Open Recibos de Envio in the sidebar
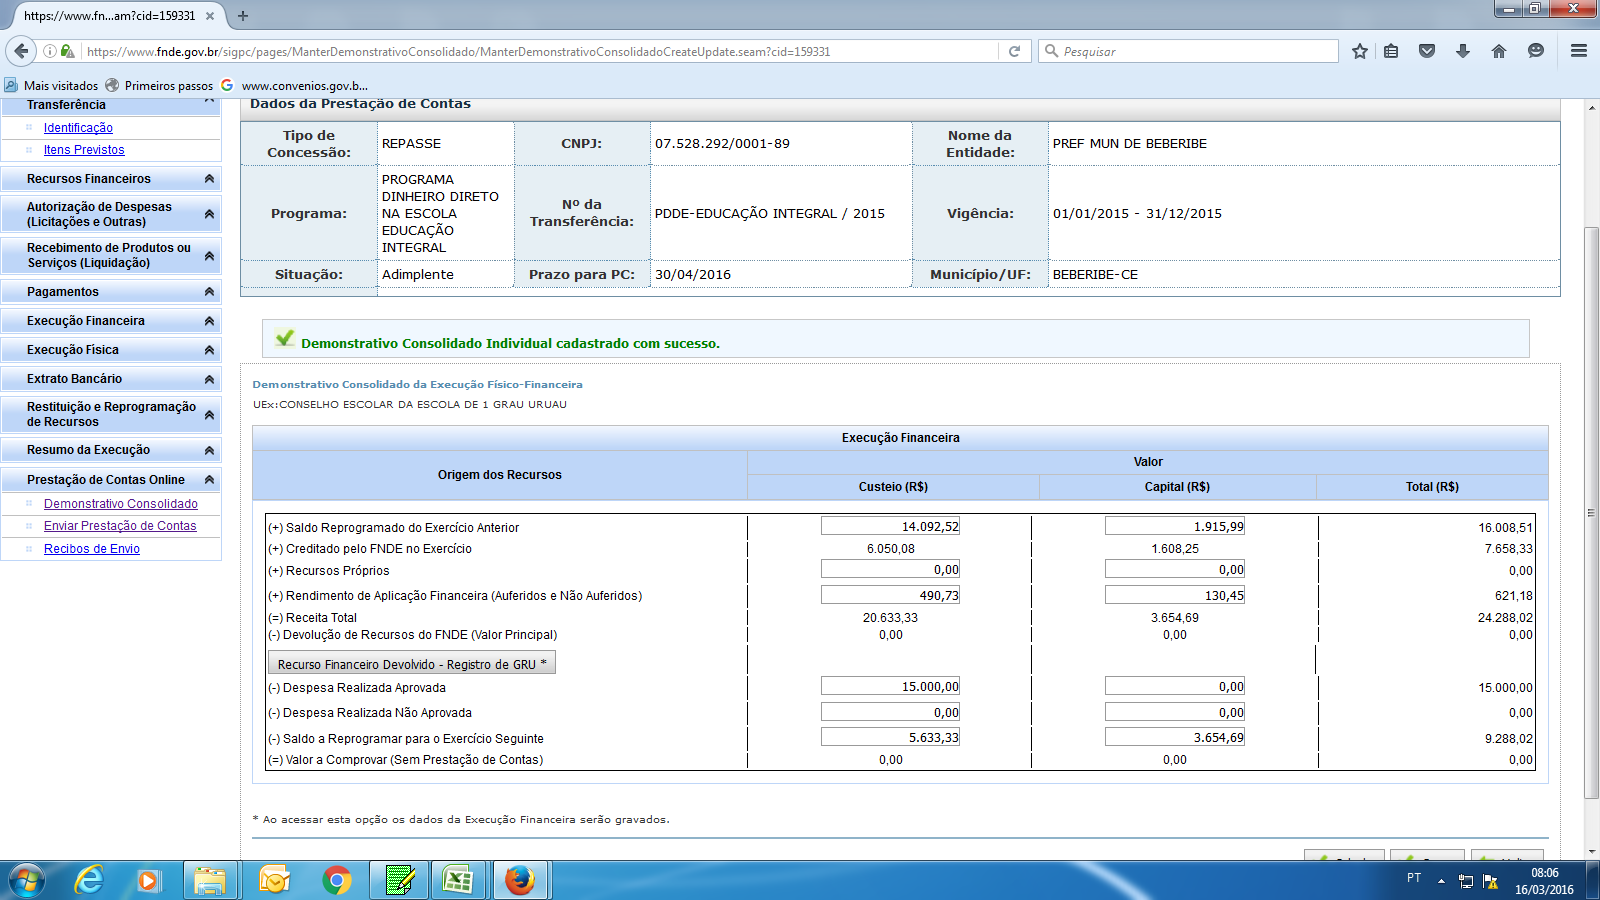This screenshot has height=900, width=1600. coord(92,549)
